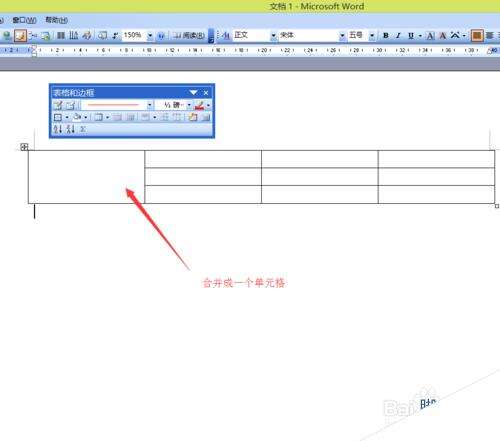Expand the 正文 style dropdown arrow
This screenshot has height=441, width=500.
(273, 35)
